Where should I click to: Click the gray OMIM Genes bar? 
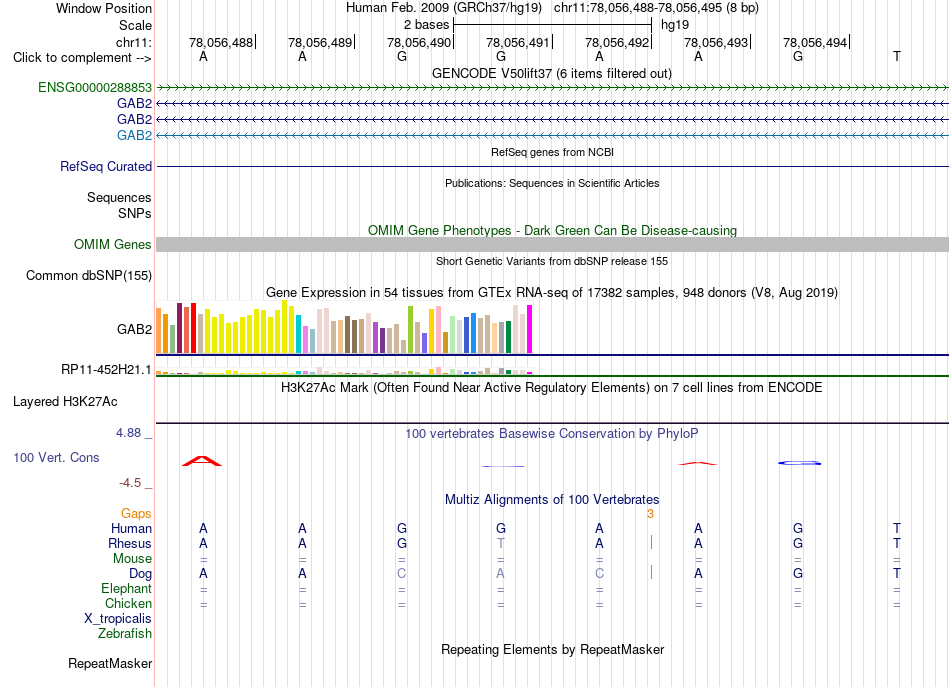pyautogui.click(x=552, y=244)
